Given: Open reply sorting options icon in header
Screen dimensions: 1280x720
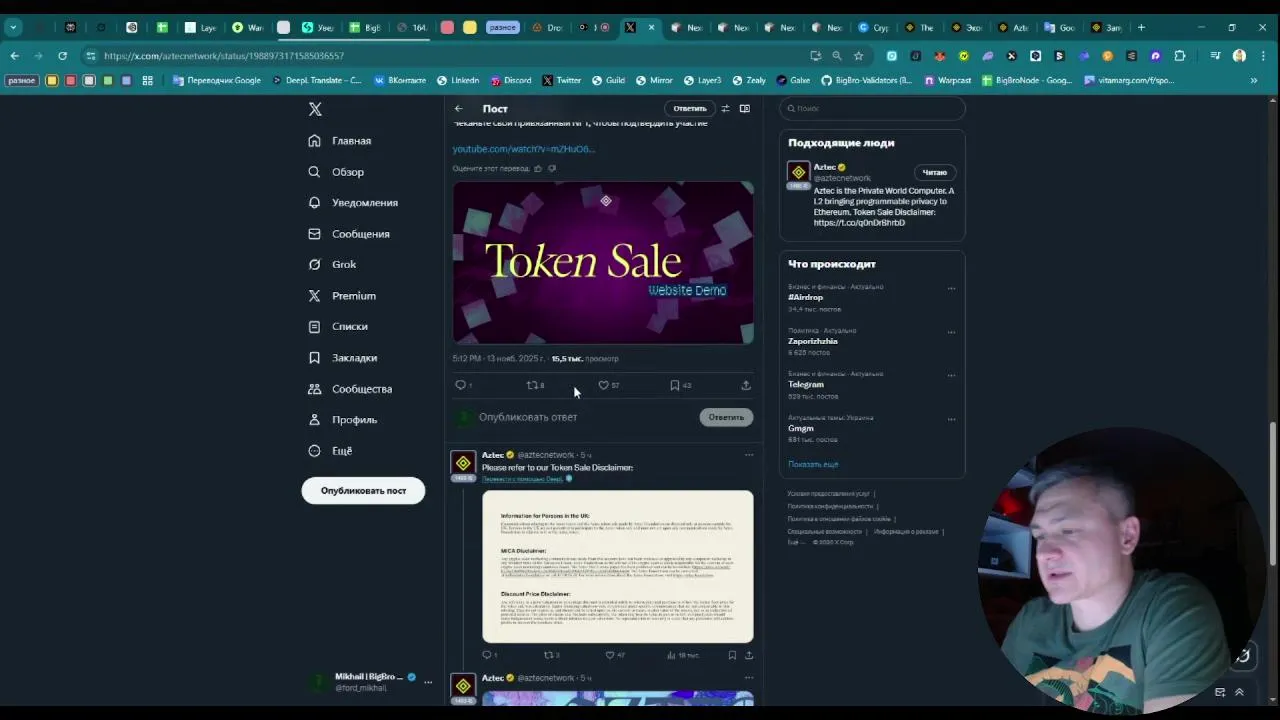Looking at the screenshot, I should pos(726,108).
